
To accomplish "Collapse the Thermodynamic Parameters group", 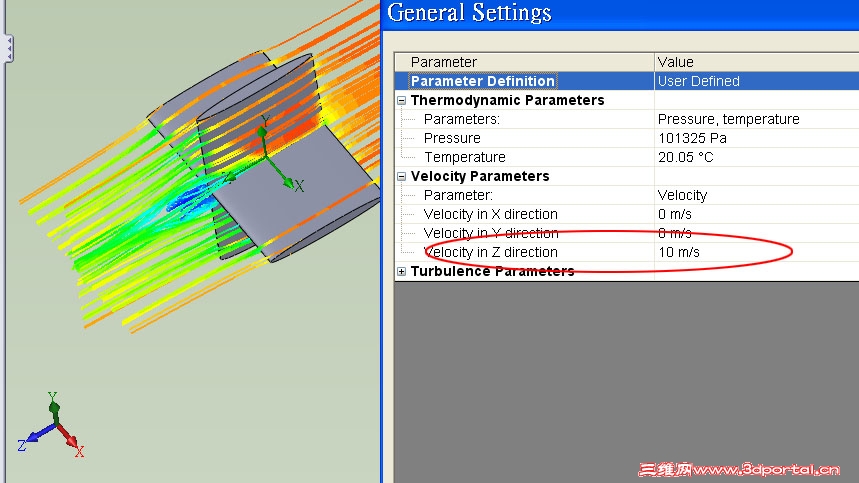I will pos(402,101).
